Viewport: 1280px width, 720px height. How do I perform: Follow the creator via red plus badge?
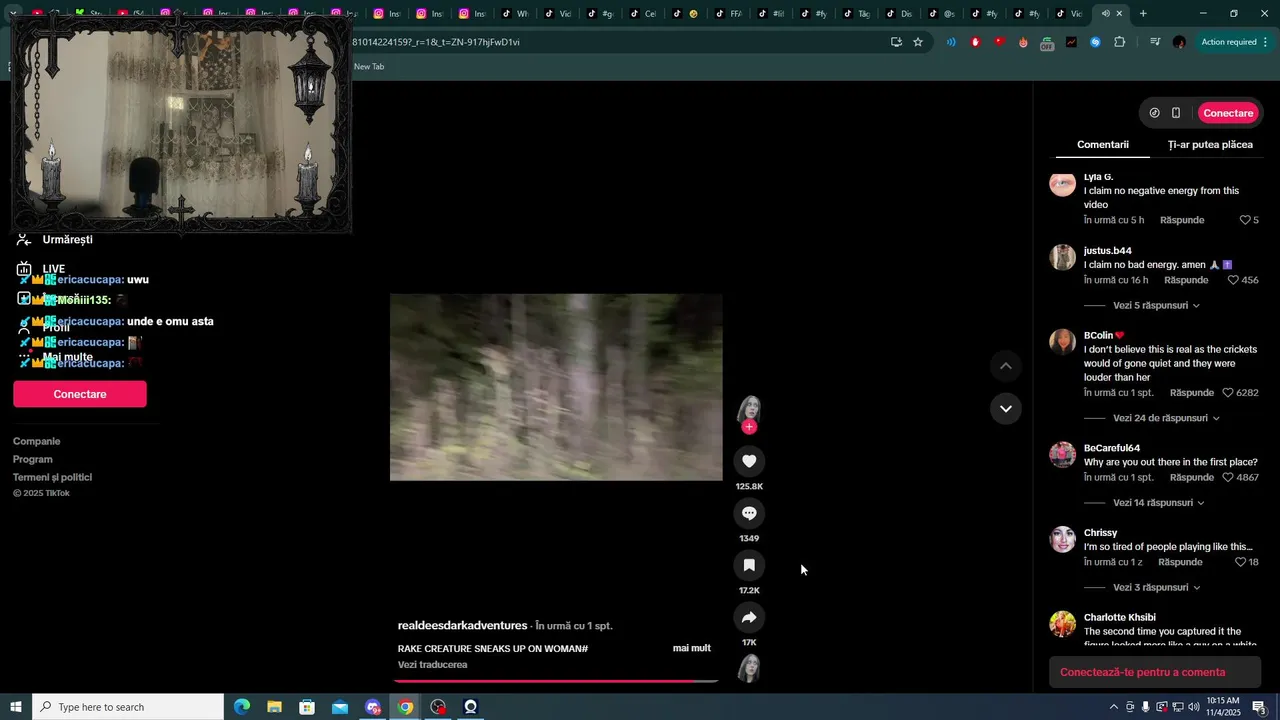(x=749, y=427)
